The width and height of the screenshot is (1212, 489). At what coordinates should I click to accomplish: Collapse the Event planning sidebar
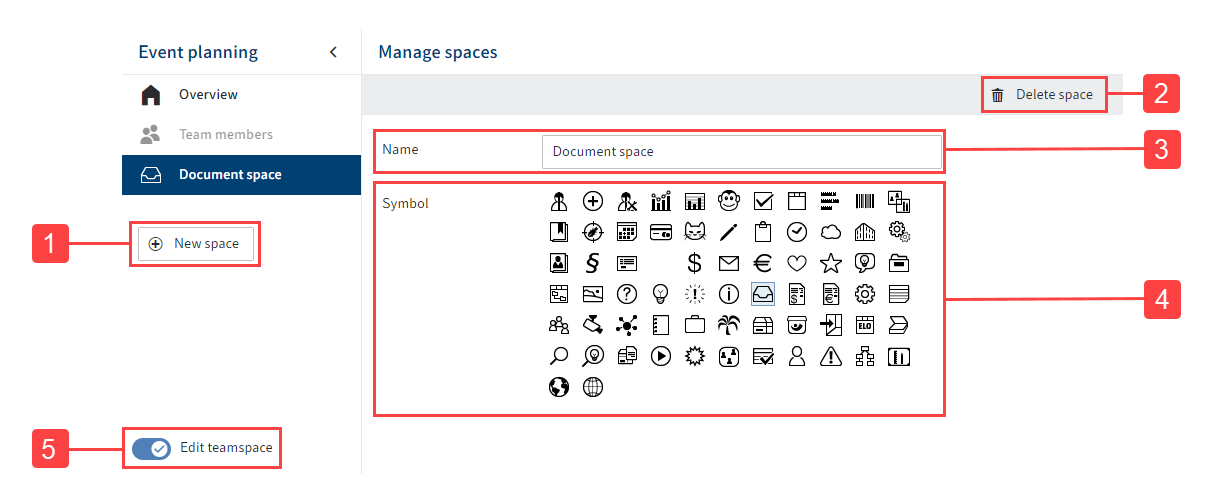pos(333,52)
